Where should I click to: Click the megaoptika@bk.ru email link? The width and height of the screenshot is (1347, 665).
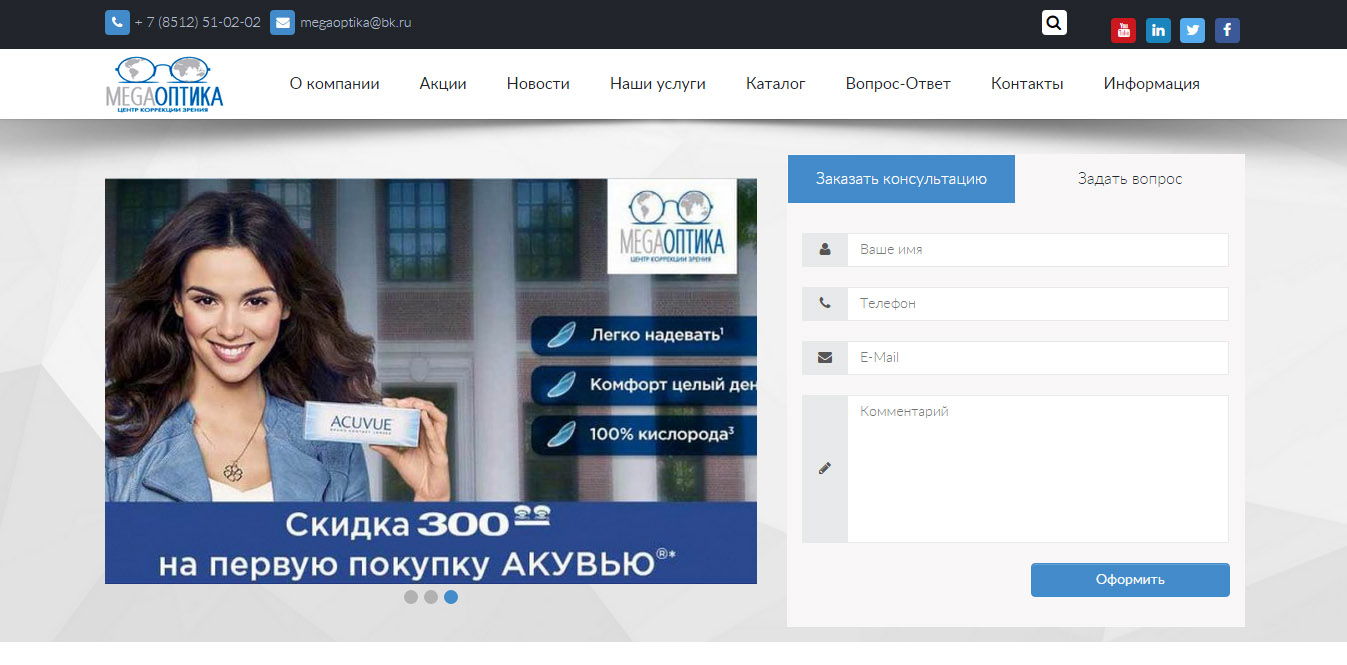pos(355,22)
